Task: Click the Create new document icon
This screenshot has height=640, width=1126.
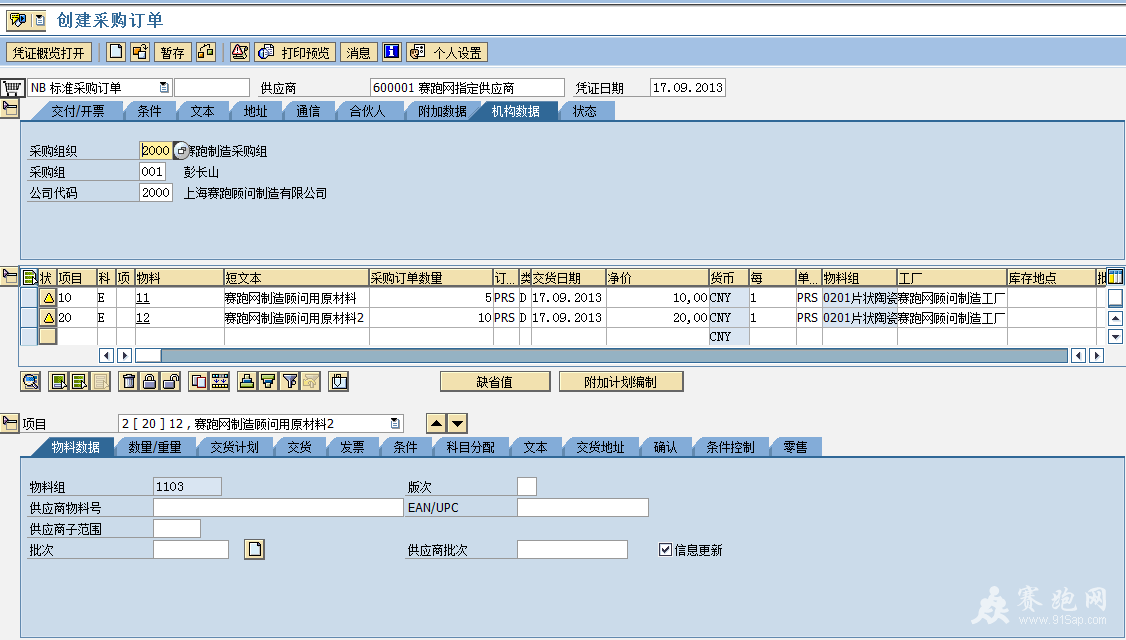Action: [x=116, y=52]
